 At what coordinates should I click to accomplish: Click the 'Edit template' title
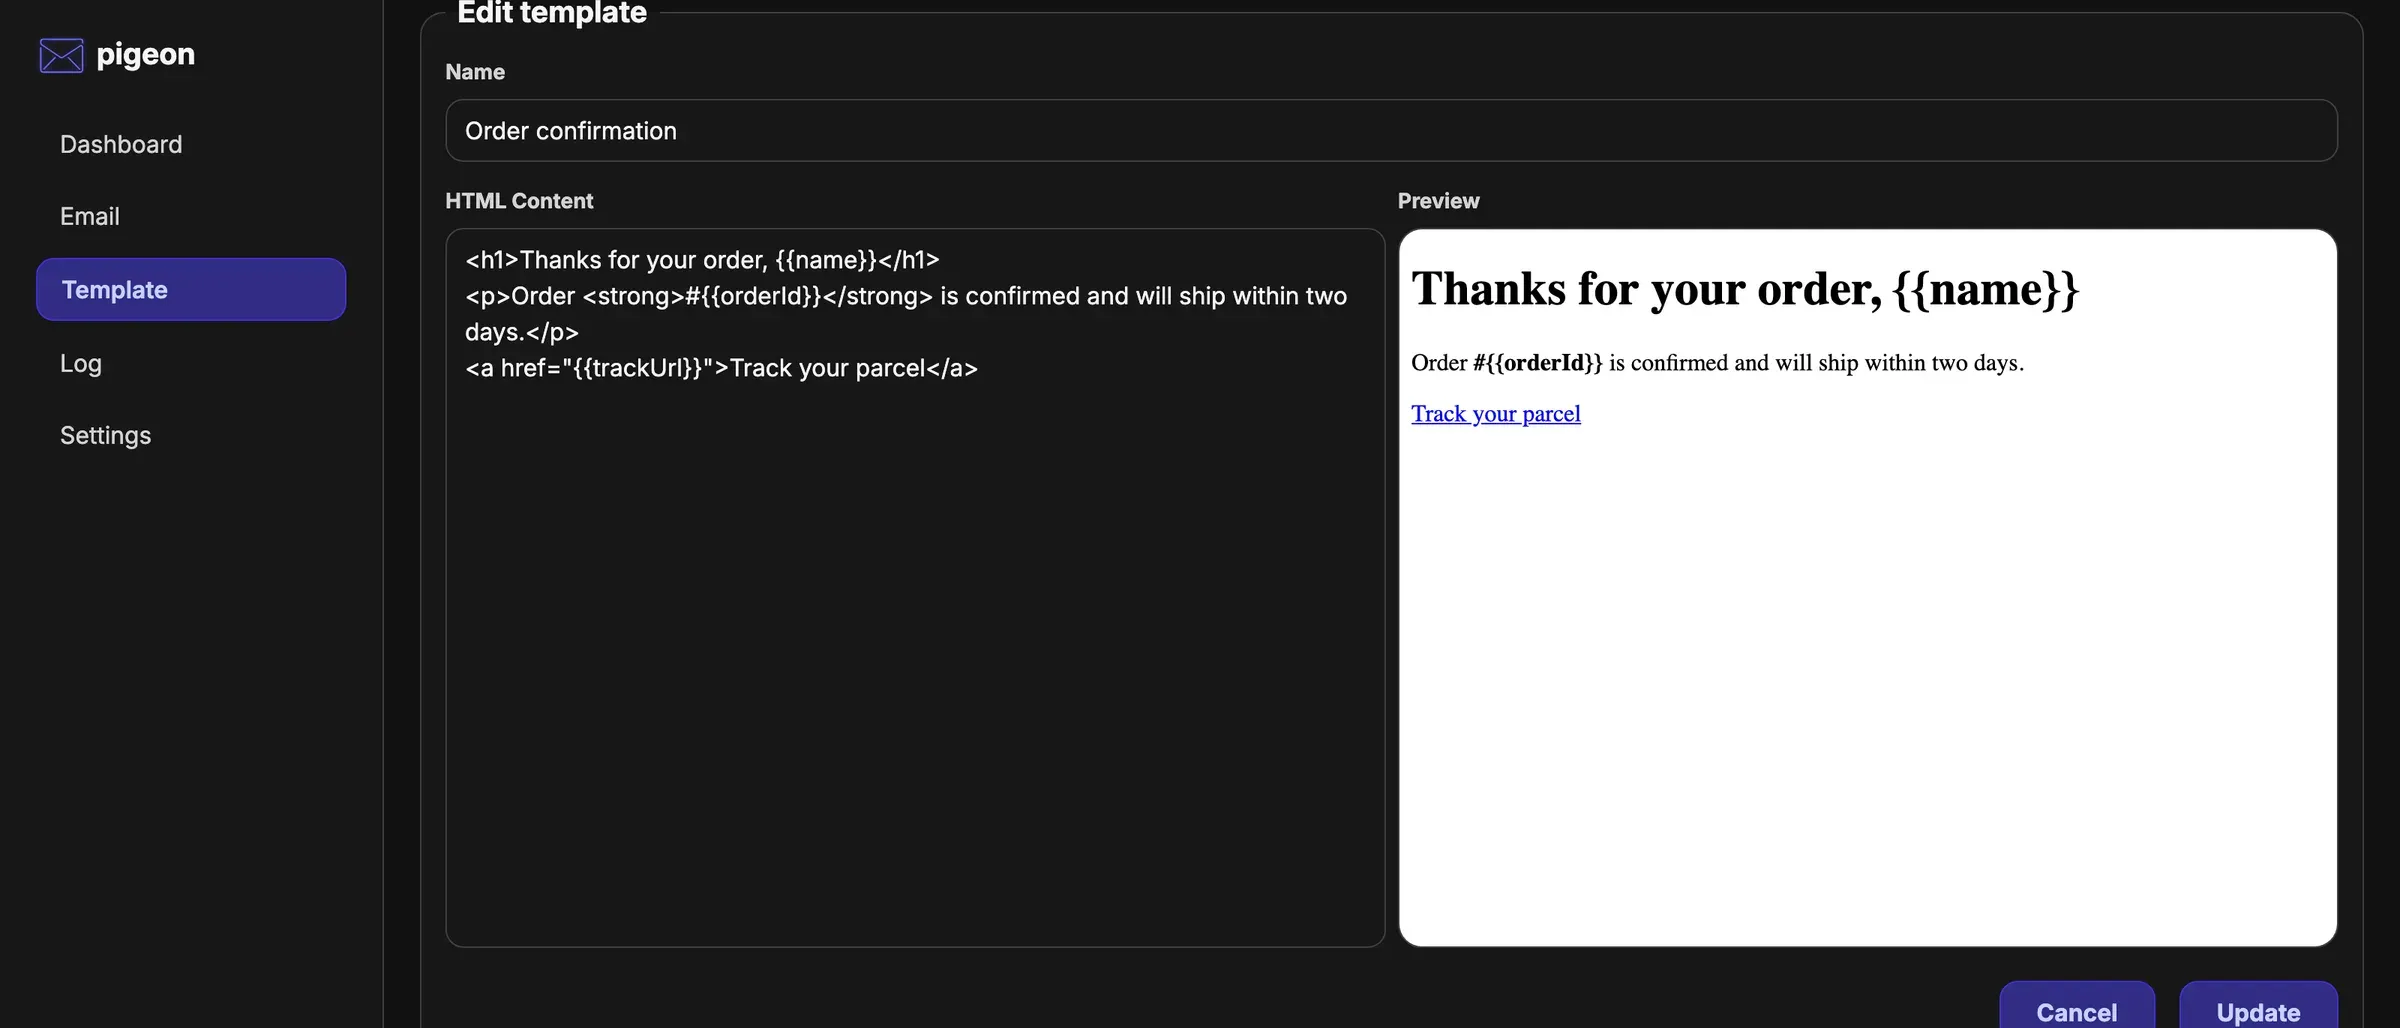[552, 13]
